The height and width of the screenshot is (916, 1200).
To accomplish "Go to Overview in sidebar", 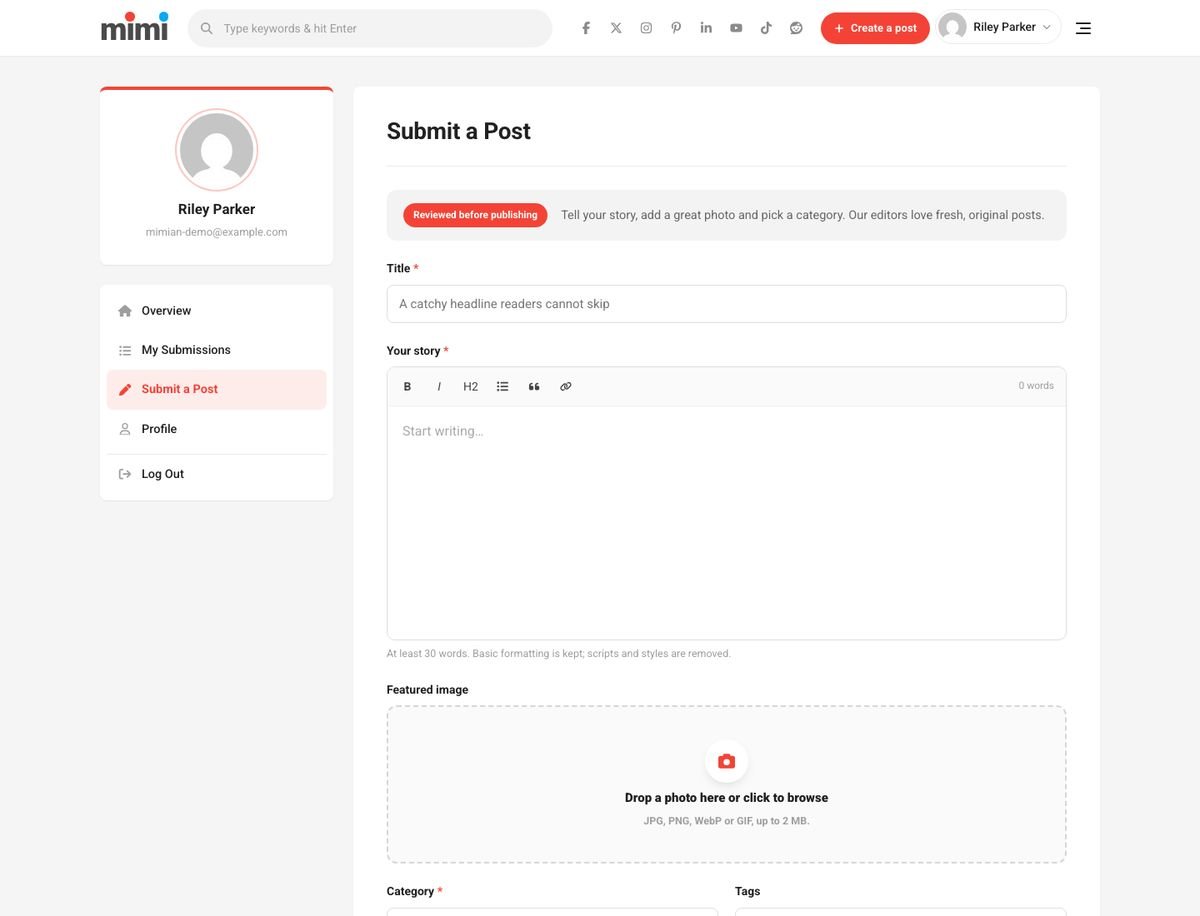I will (x=217, y=311).
